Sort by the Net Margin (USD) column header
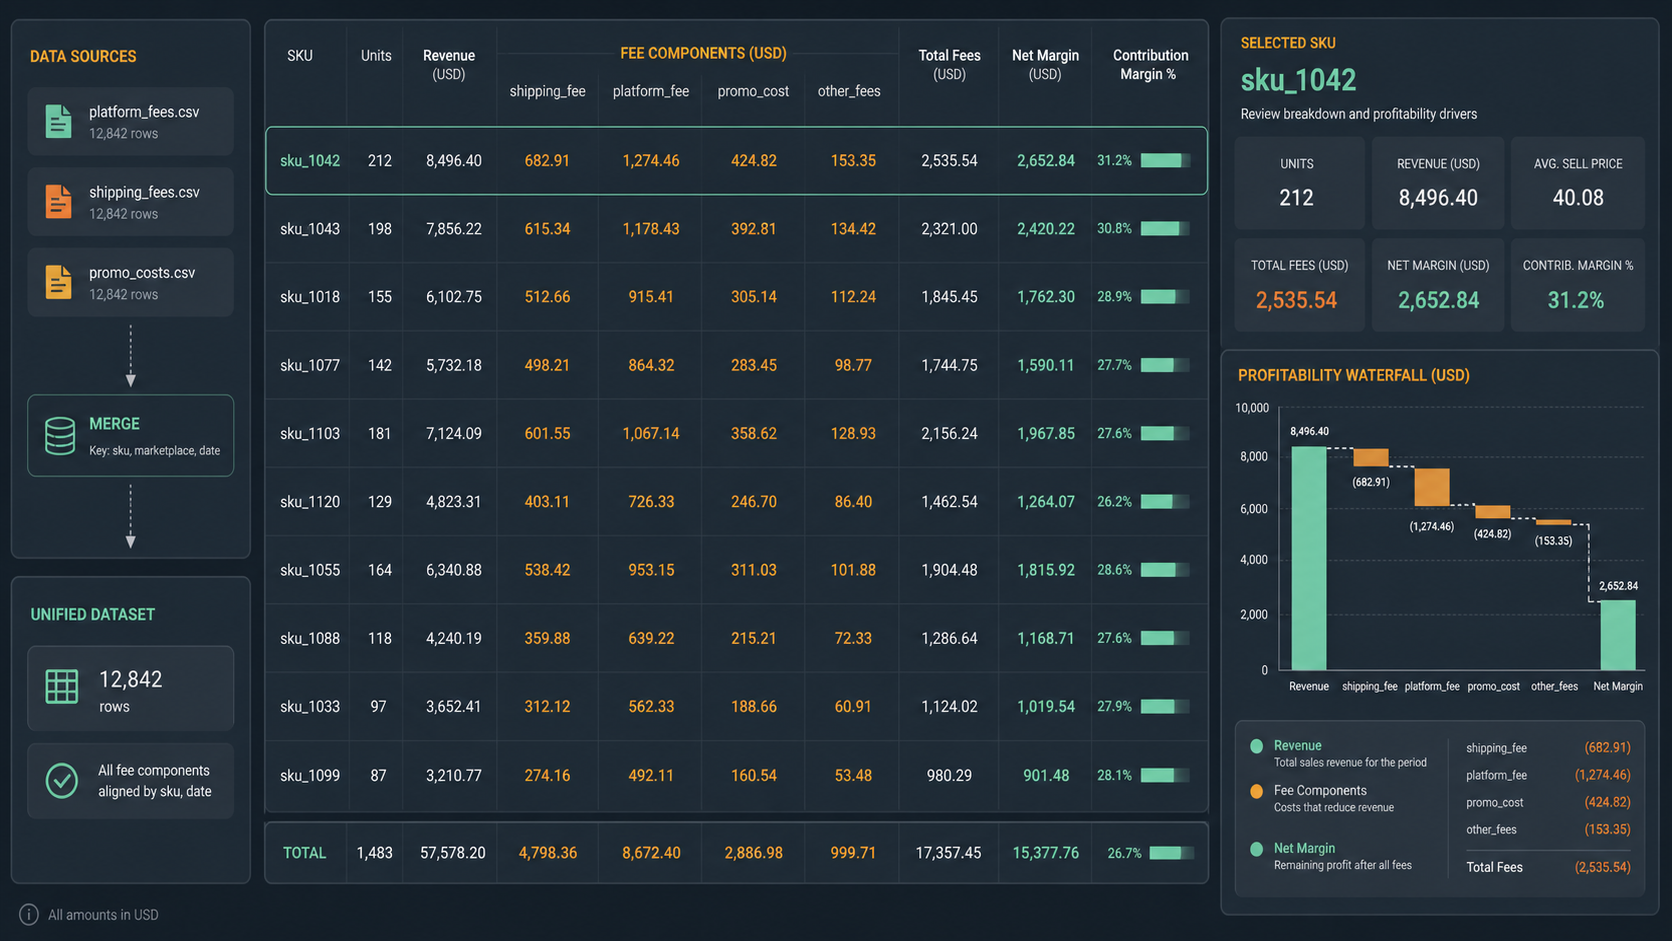 [x=1045, y=65]
